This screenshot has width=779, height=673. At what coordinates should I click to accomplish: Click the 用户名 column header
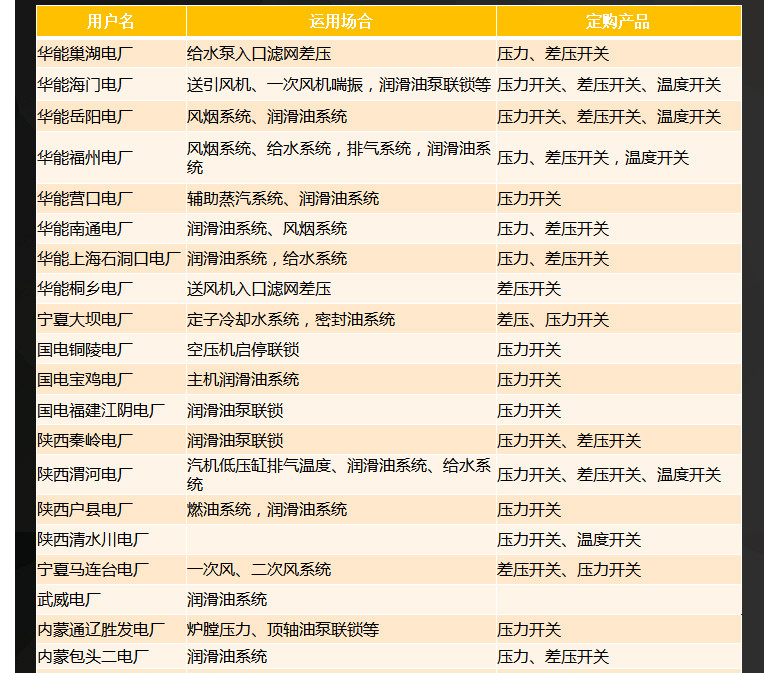point(110,21)
